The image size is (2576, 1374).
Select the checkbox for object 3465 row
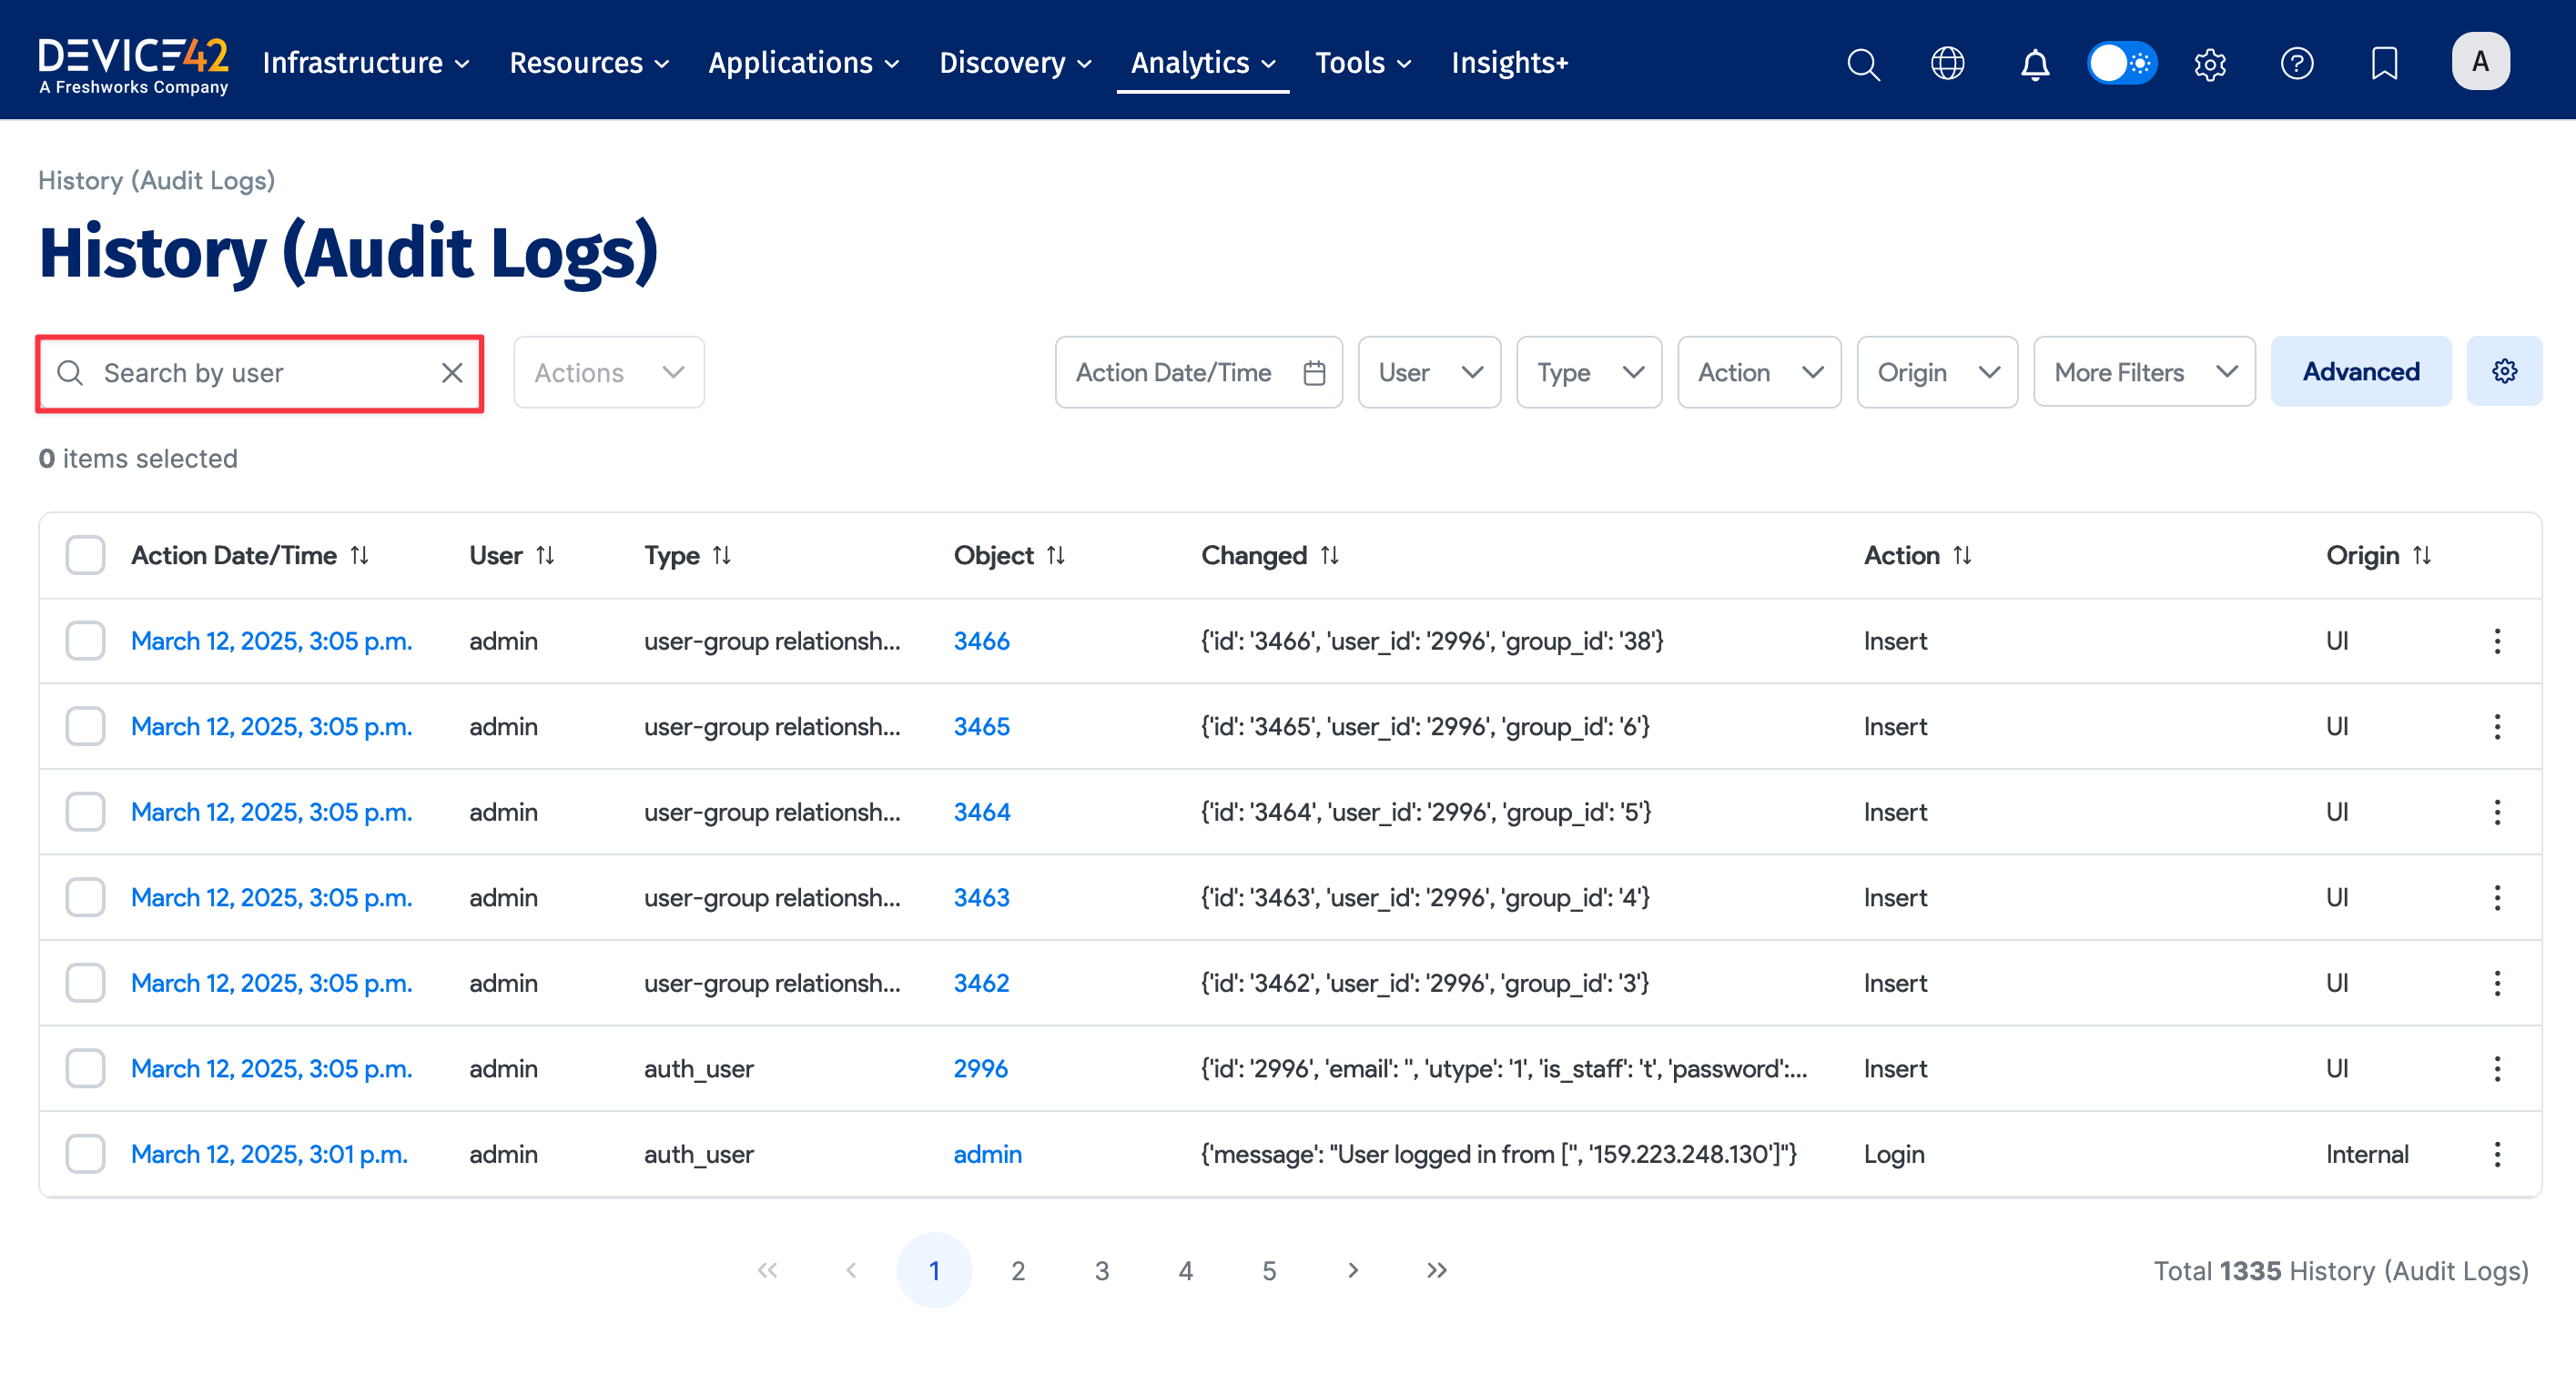click(85, 727)
